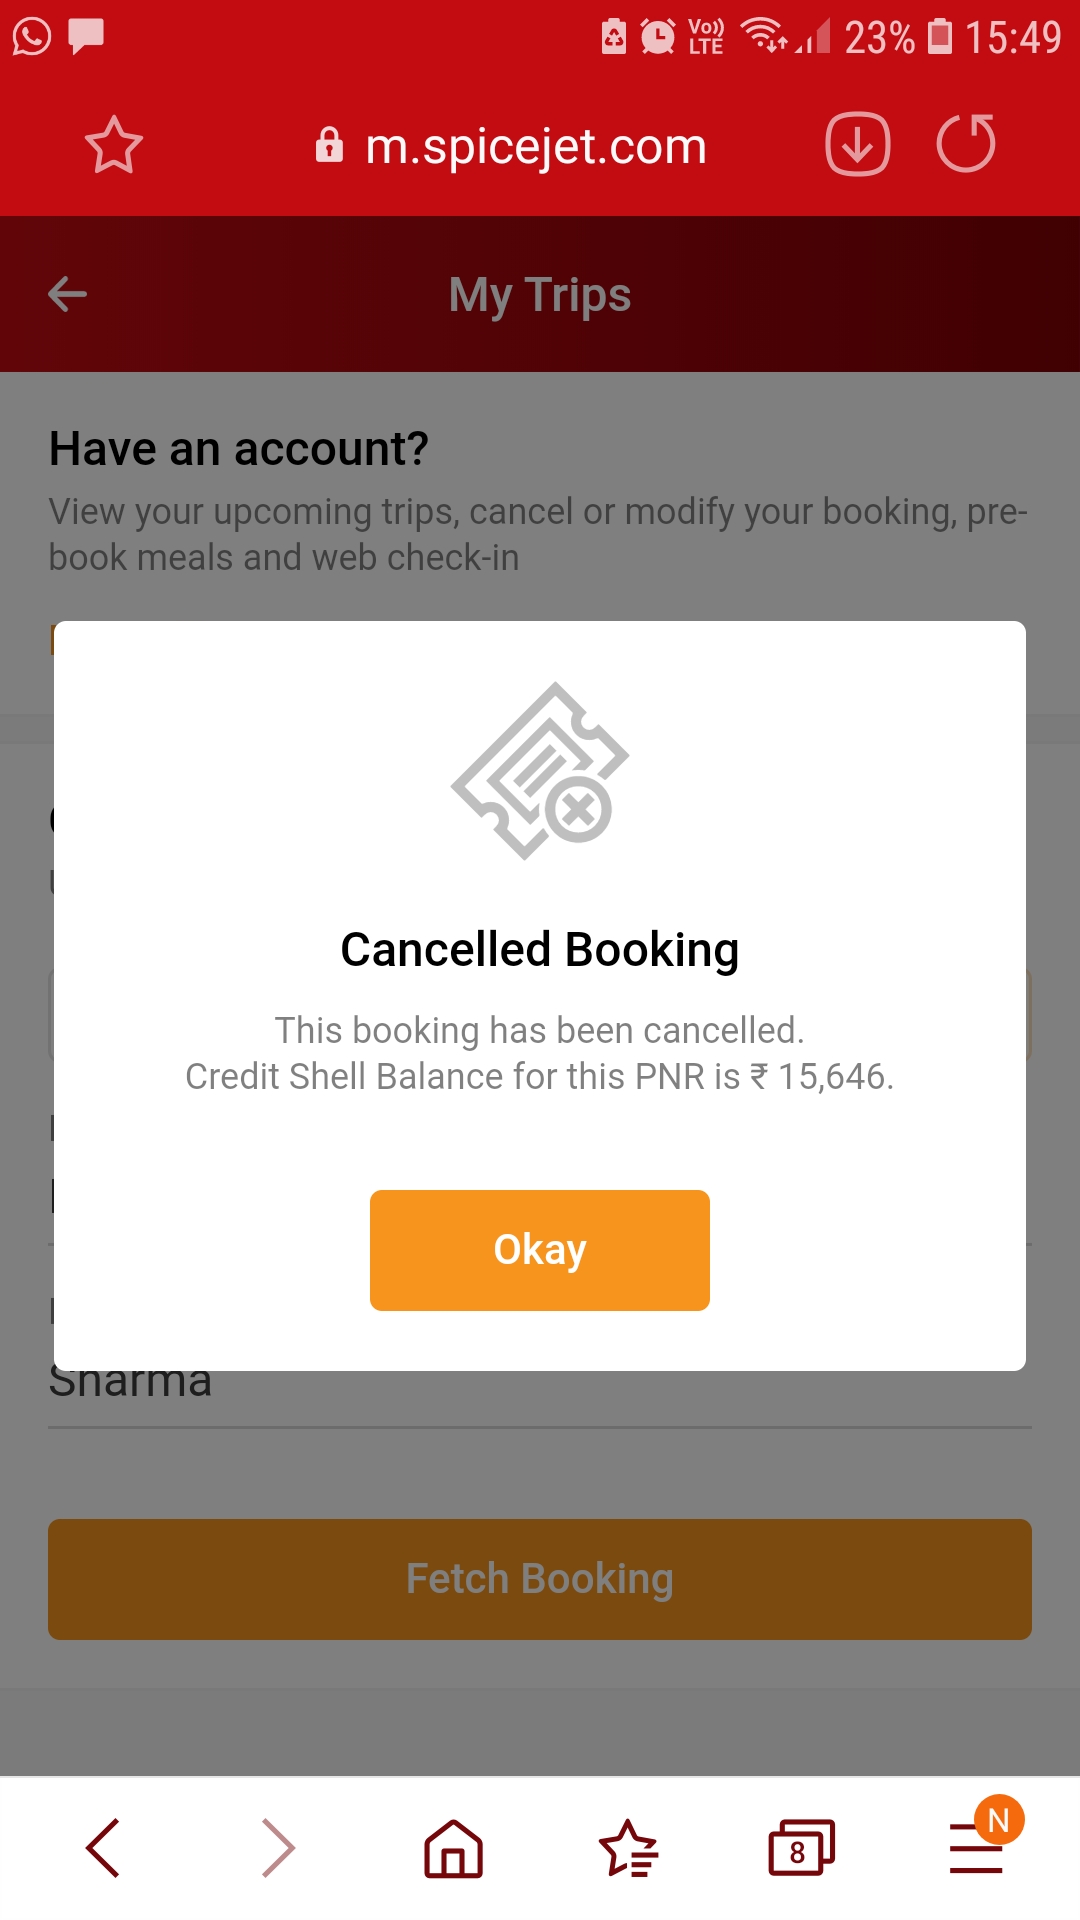The height and width of the screenshot is (1920, 1080).
Task: Reload the page with refresh icon
Action: click(966, 144)
